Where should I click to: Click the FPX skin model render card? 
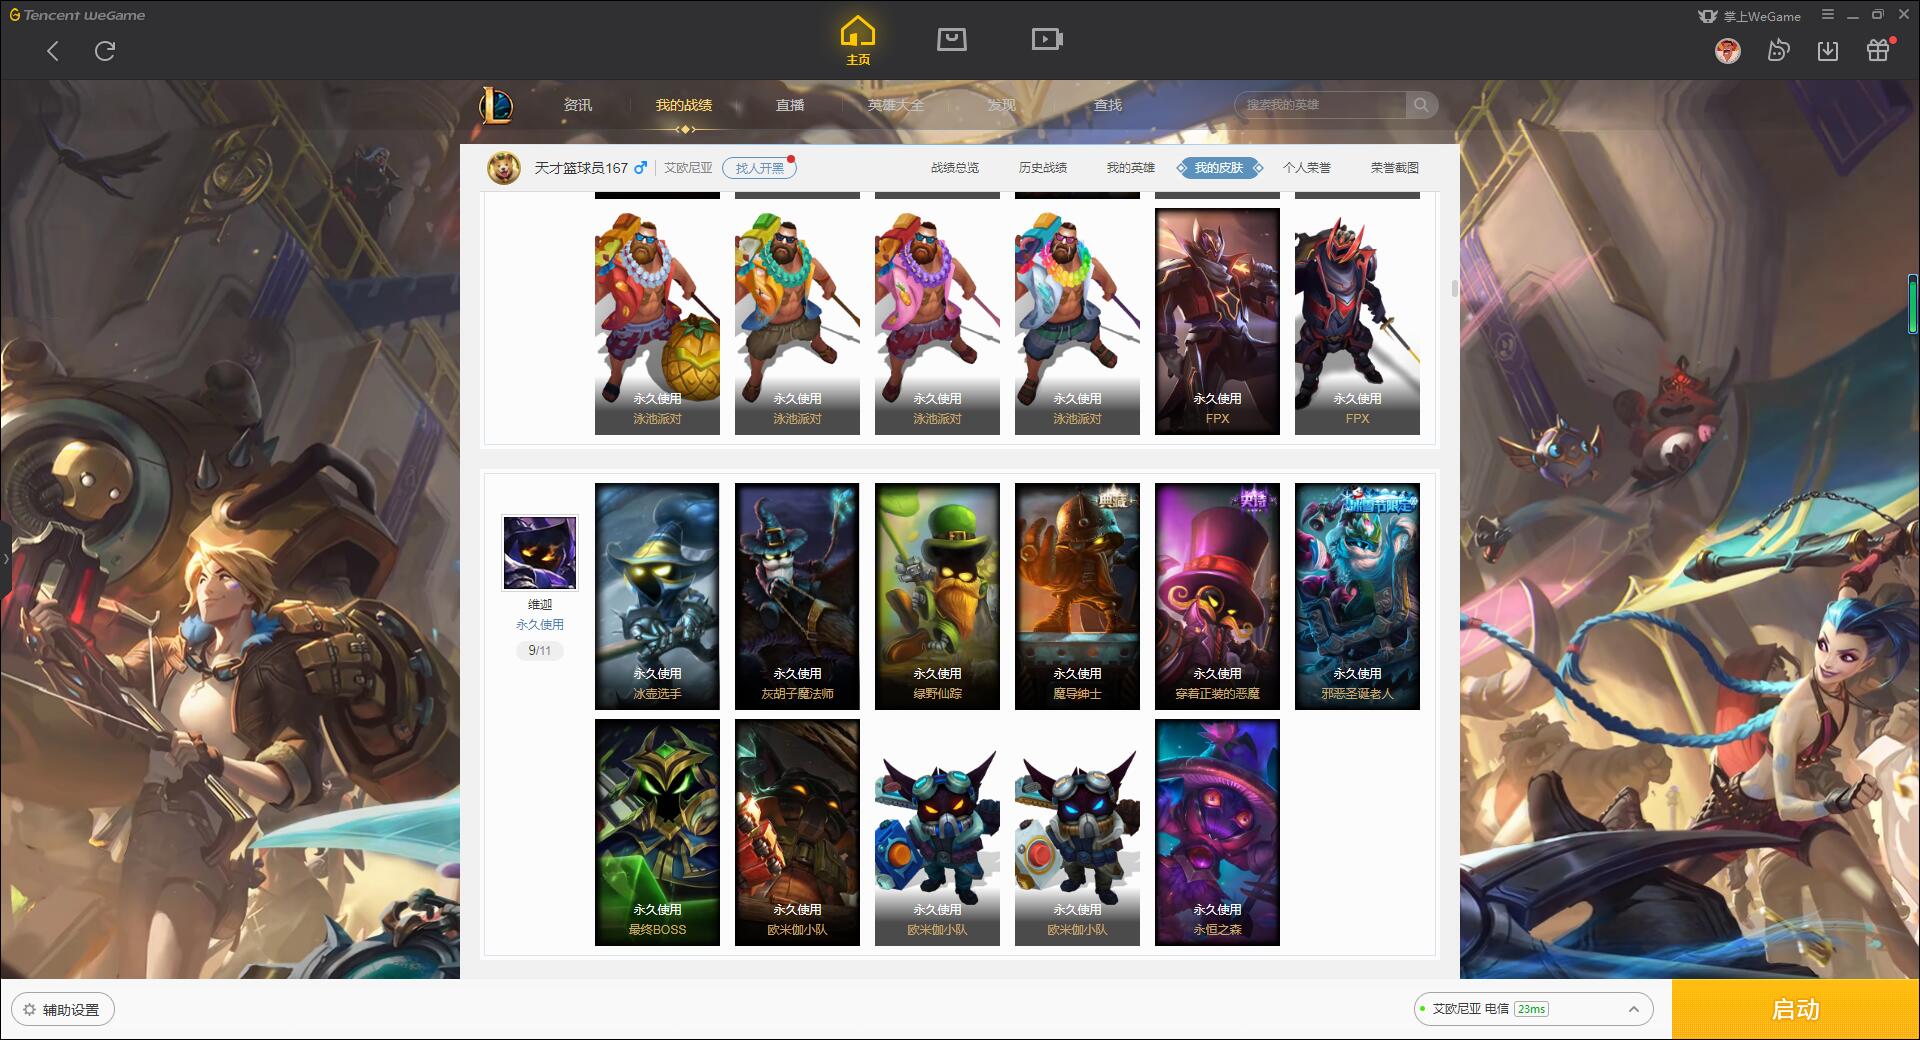point(1357,321)
